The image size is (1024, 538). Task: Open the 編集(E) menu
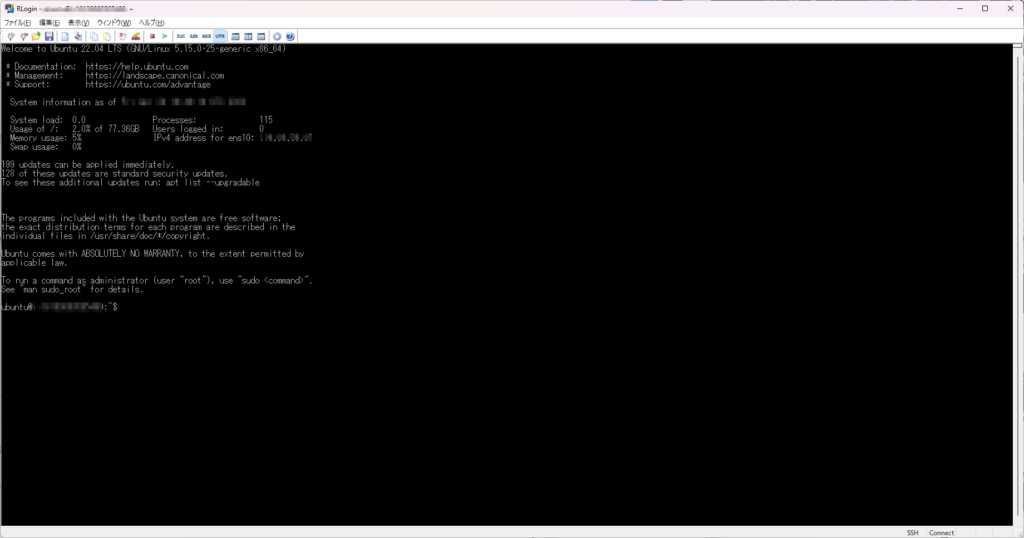[49, 23]
